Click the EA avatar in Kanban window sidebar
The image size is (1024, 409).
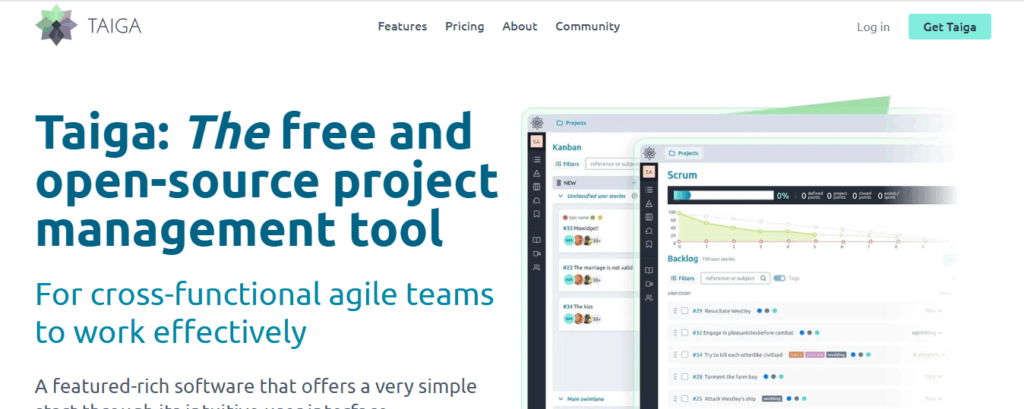click(536, 141)
